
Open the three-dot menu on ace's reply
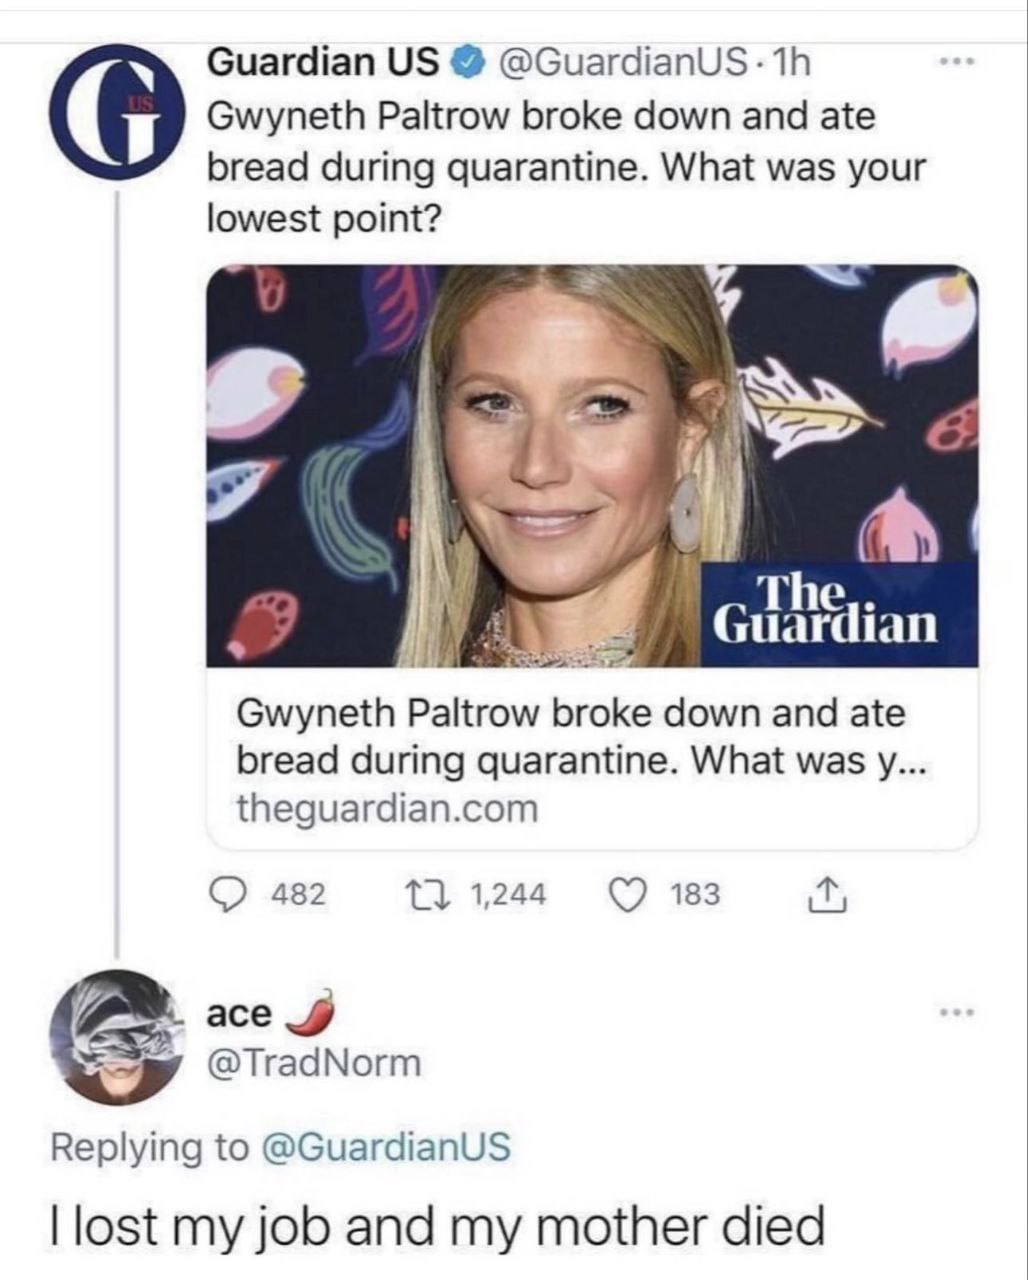[x=957, y=1013]
